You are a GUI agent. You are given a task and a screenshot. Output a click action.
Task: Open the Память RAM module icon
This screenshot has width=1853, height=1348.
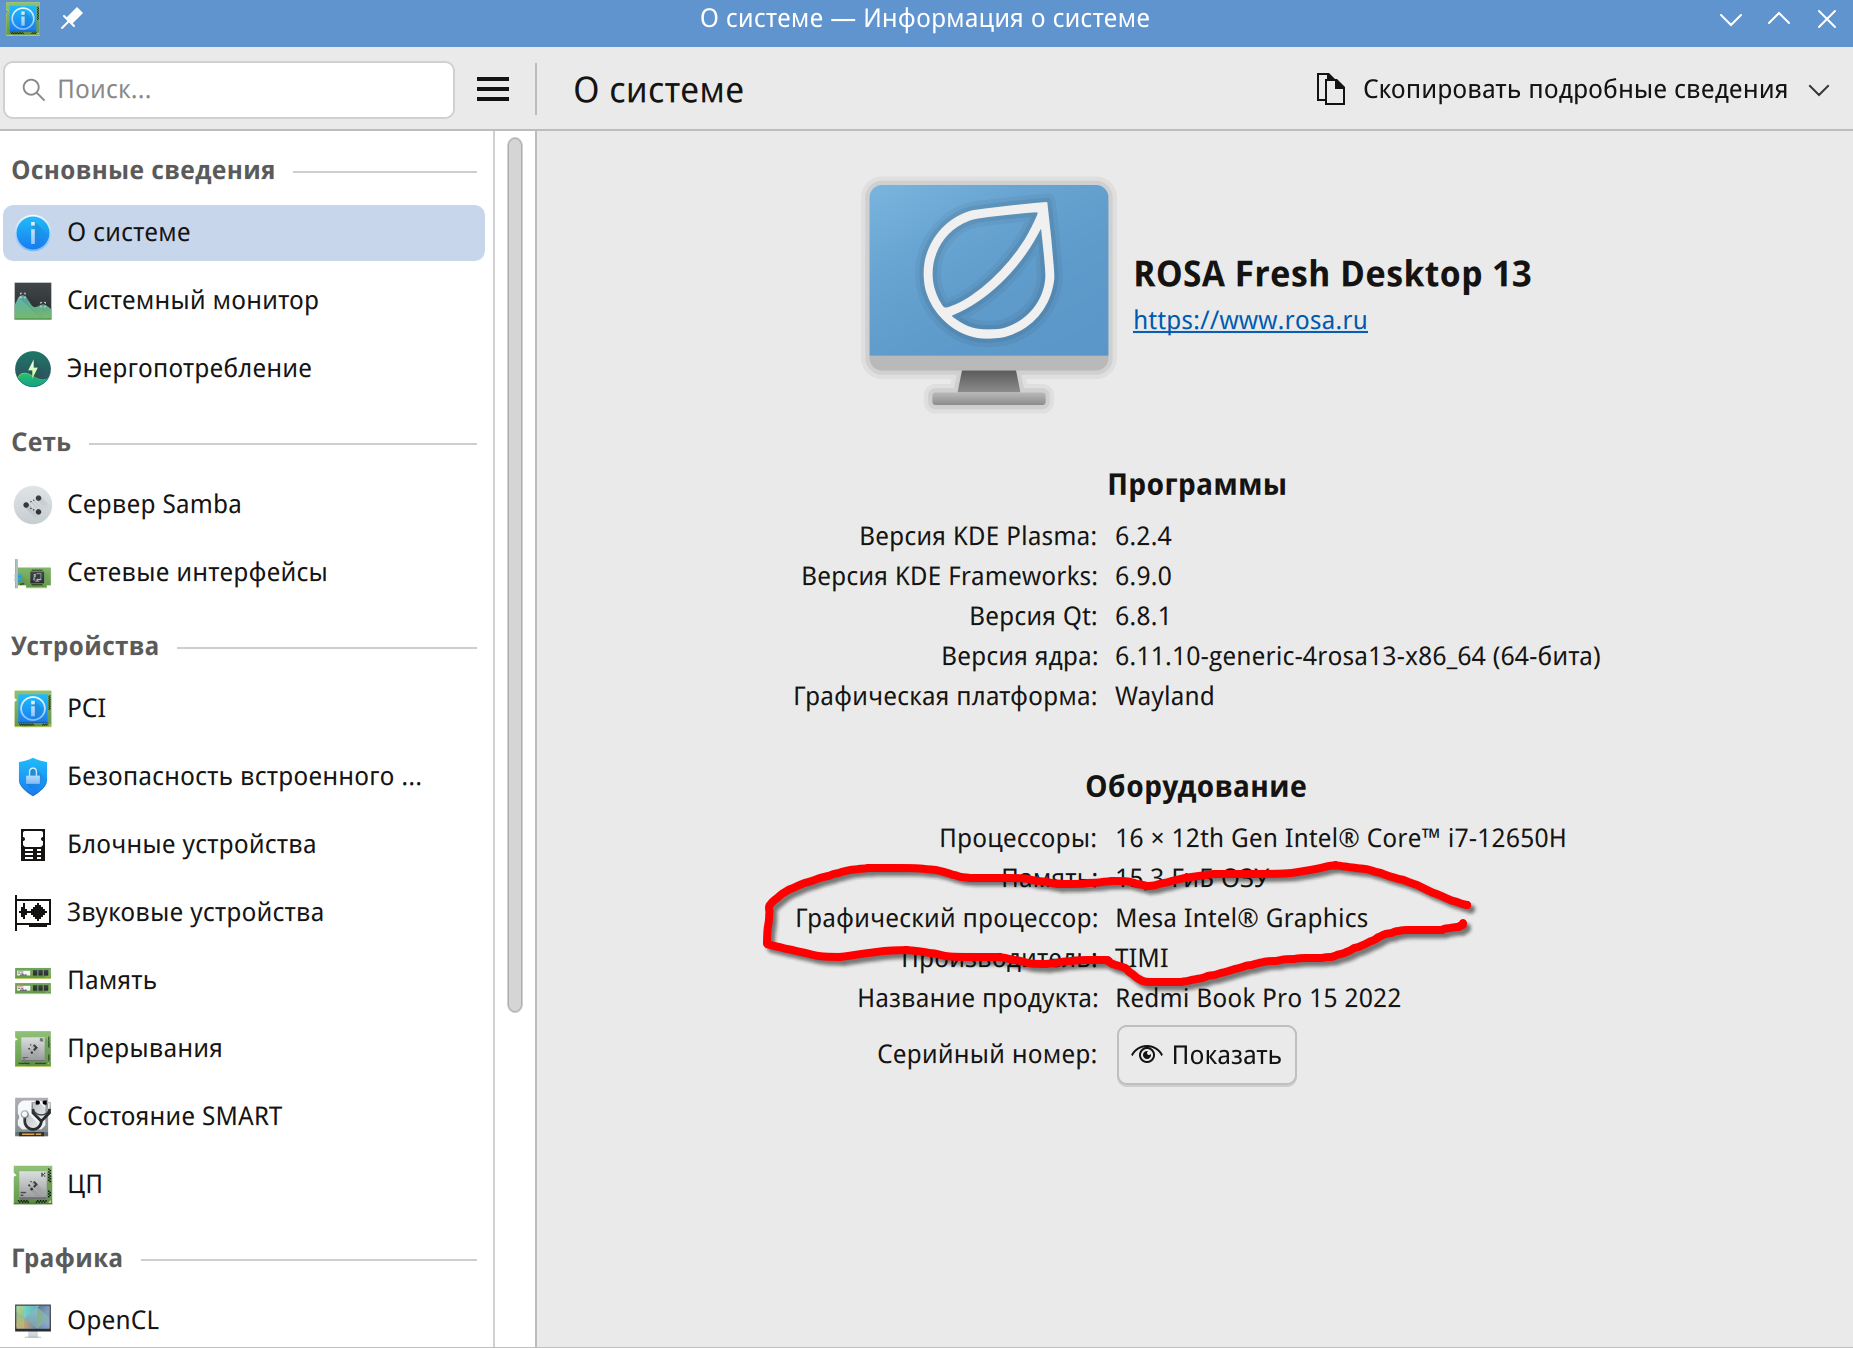(x=33, y=981)
